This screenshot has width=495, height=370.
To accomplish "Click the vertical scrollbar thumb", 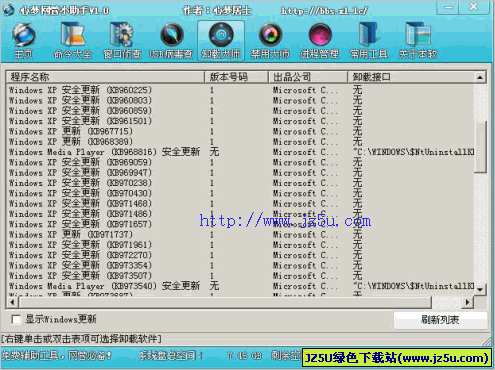I will [x=480, y=147].
